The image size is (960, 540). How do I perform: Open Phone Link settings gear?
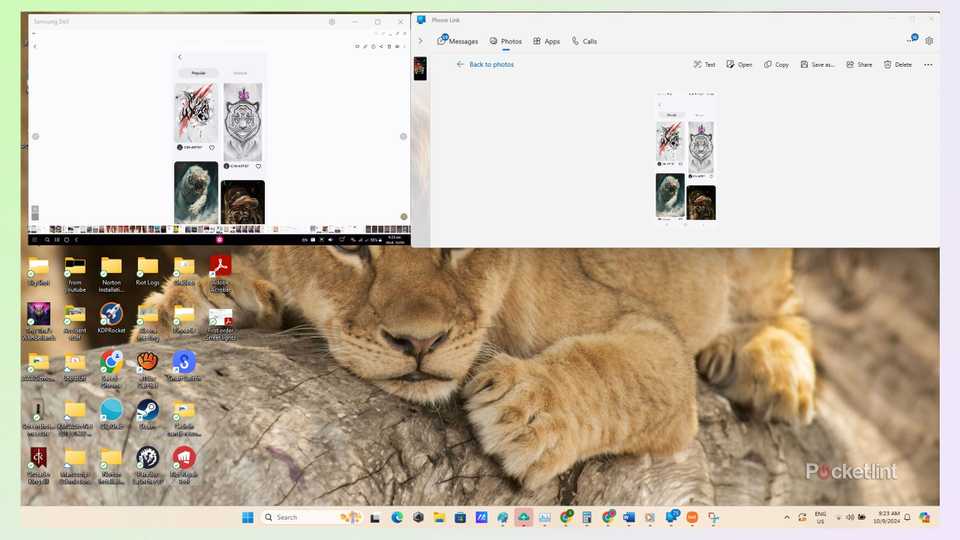tap(929, 41)
